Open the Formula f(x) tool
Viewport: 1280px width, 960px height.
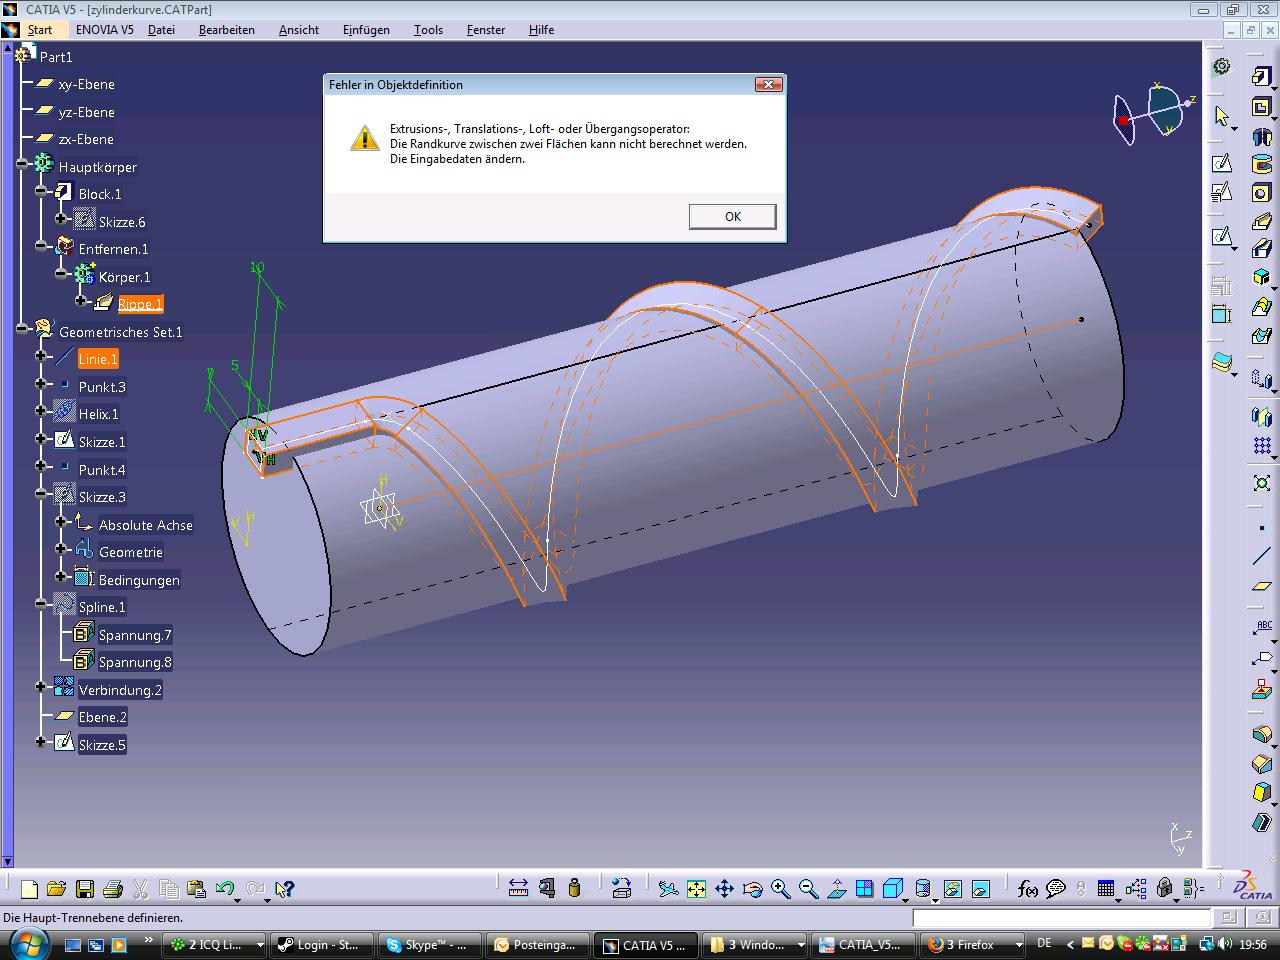(1027, 888)
